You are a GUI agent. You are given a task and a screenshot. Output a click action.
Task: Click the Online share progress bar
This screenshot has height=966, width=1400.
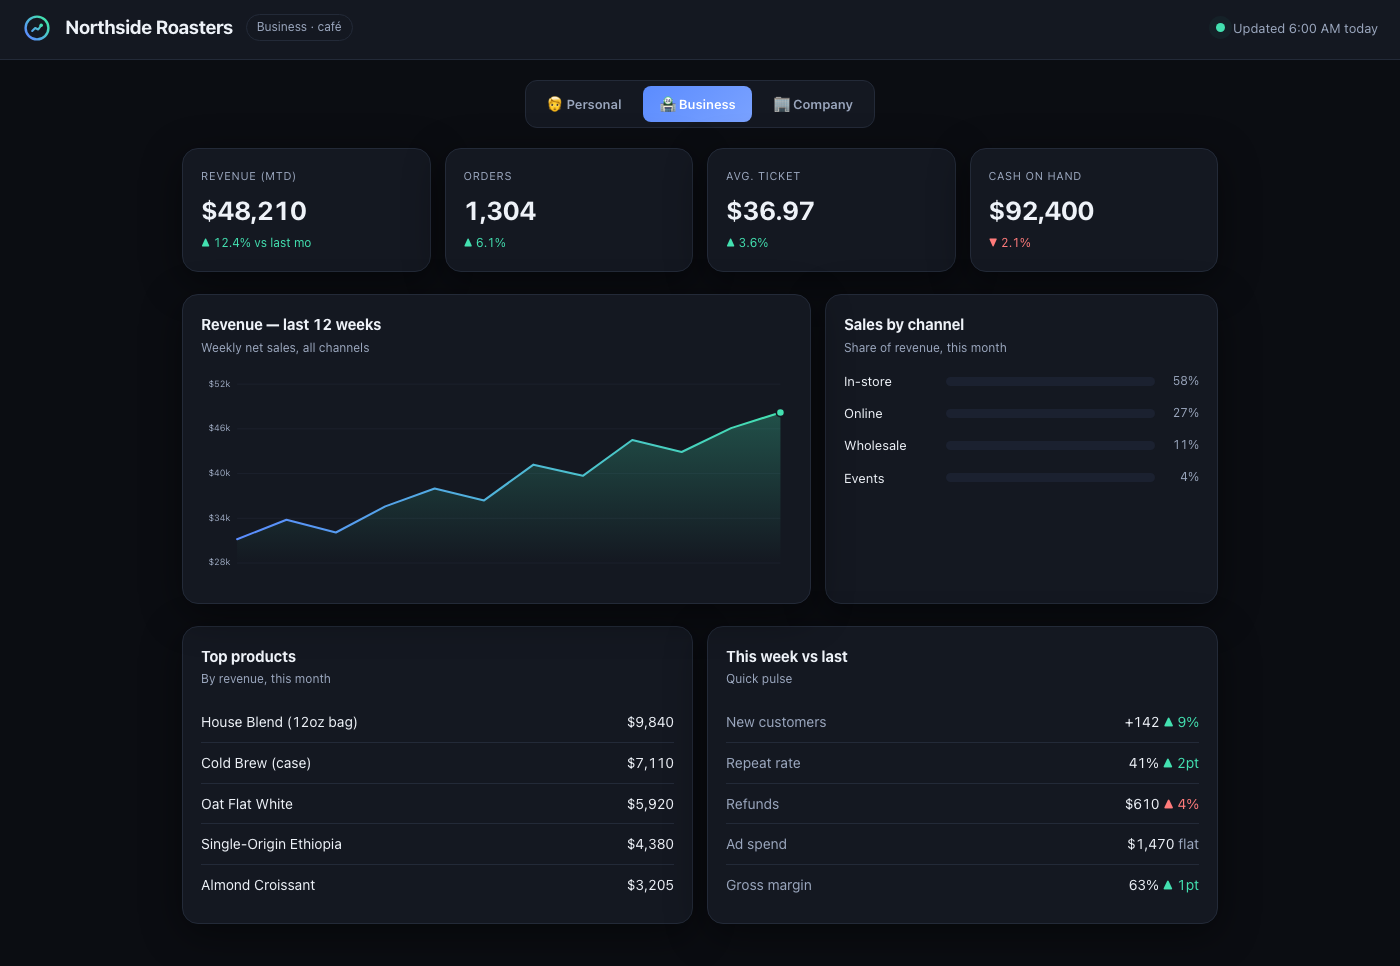1050,413
